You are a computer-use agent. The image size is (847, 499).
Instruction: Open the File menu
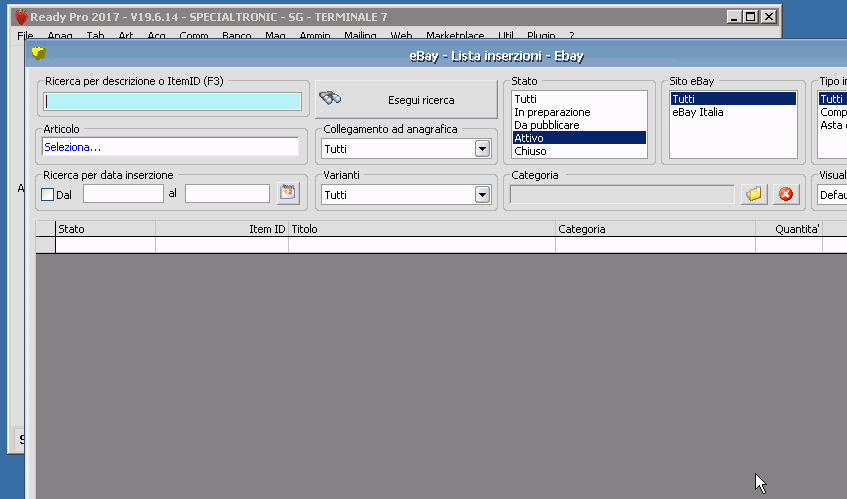point(25,36)
